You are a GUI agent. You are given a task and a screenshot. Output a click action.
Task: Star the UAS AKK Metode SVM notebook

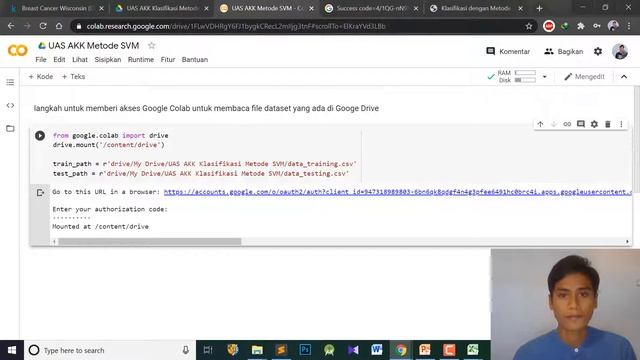(151, 45)
